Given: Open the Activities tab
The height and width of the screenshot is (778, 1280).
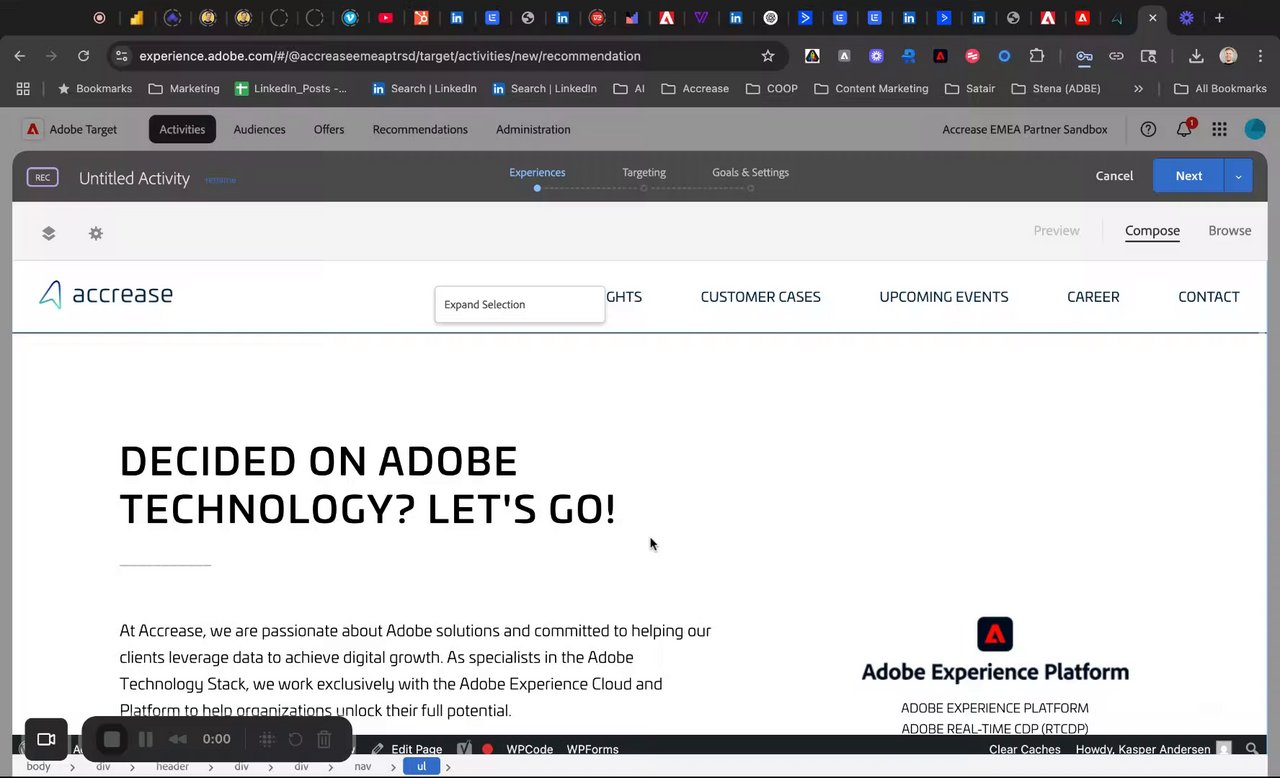Looking at the screenshot, I should pos(182,129).
